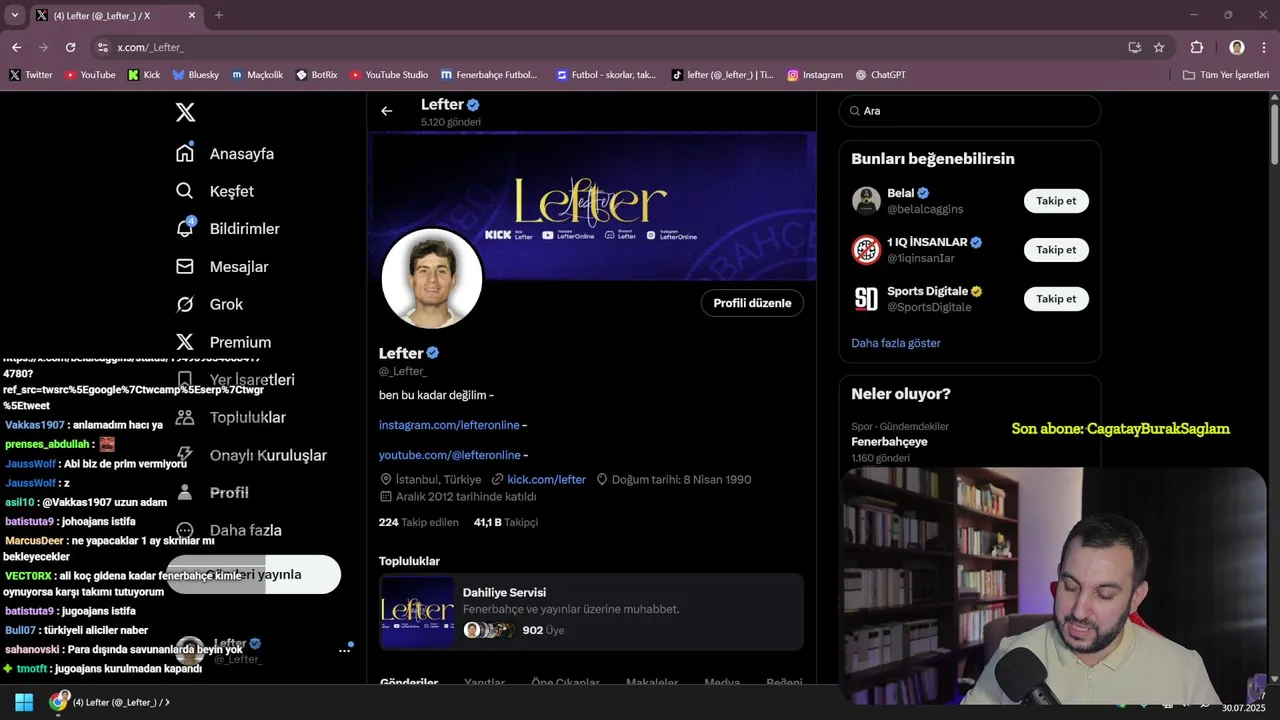Open Belal profile avatar suggestion
Viewport: 1280px width, 720px height.
pyautogui.click(x=866, y=201)
